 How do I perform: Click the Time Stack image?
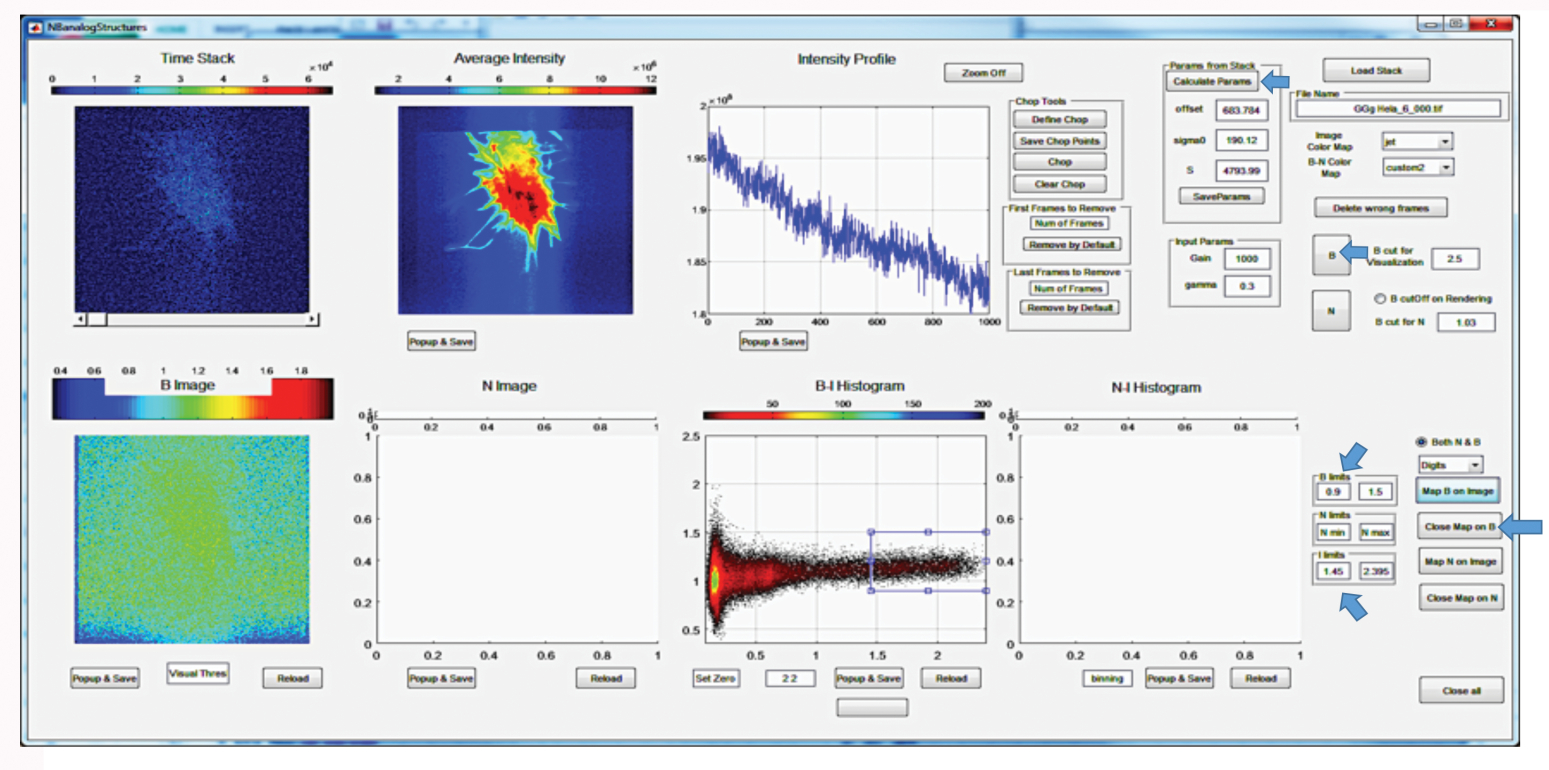coord(192,209)
